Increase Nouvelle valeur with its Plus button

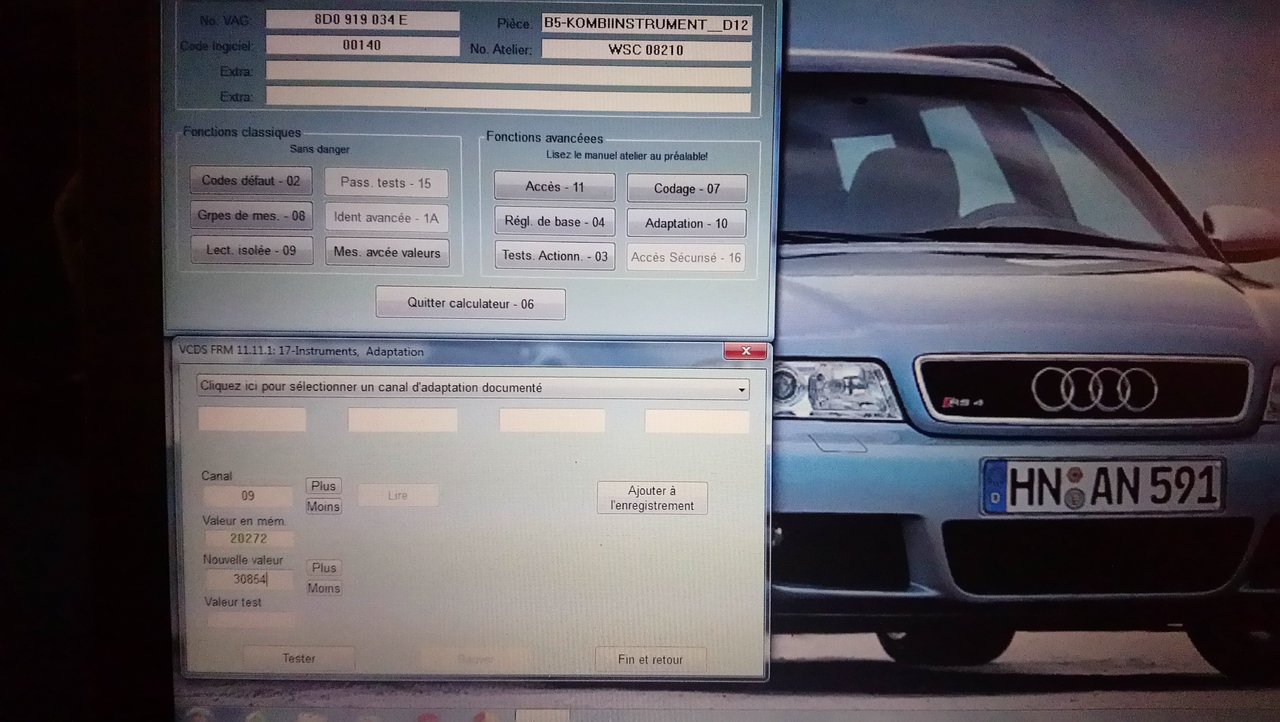323,568
